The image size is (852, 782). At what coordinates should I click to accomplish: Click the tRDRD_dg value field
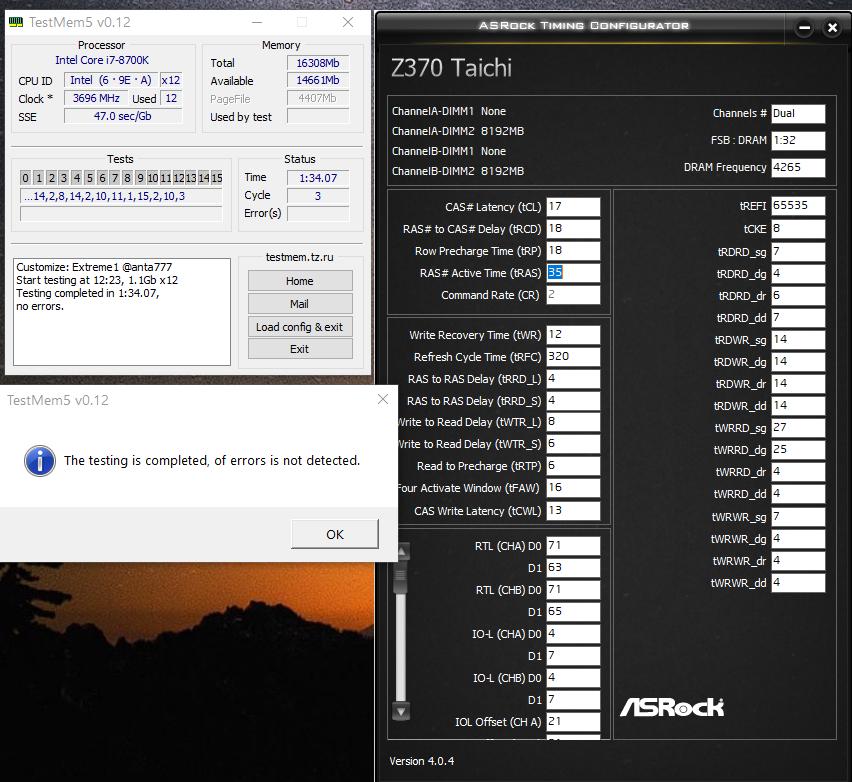point(798,274)
